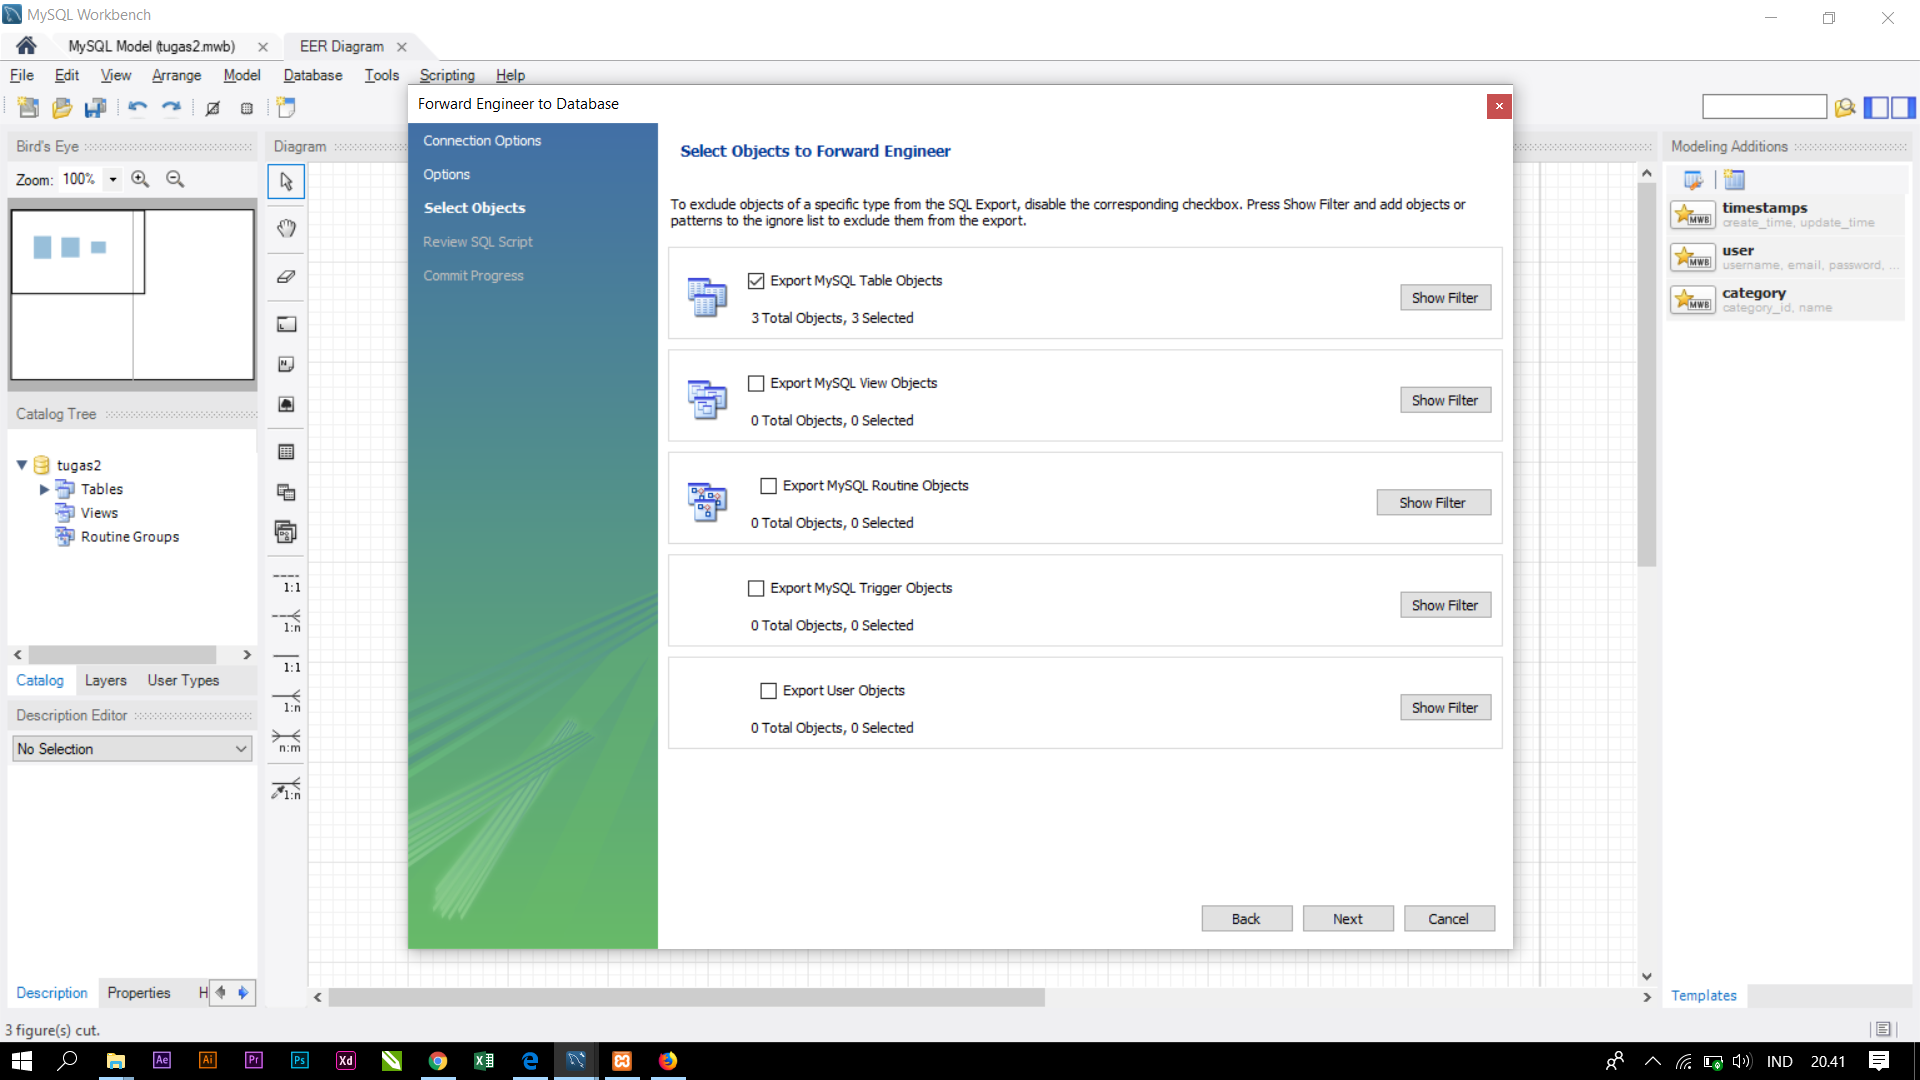The image size is (1920, 1080).
Task: Click the diagram horizontal scrollbar
Action: (686, 997)
